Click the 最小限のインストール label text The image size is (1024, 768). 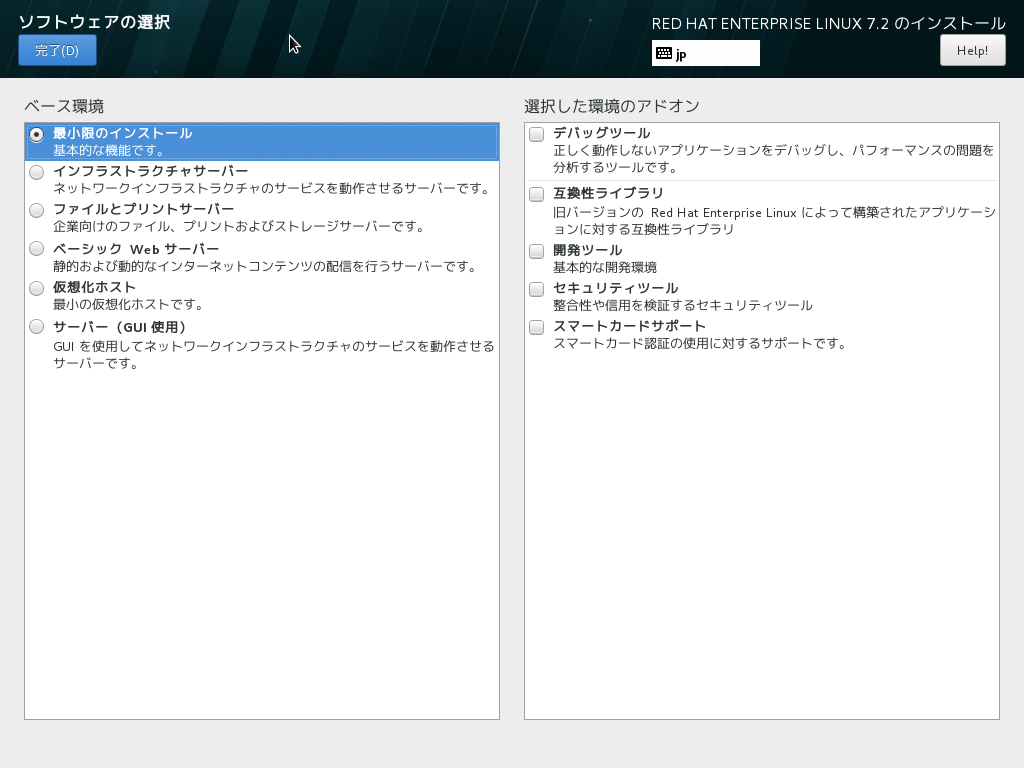pyautogui.click(x=123, y=133)
